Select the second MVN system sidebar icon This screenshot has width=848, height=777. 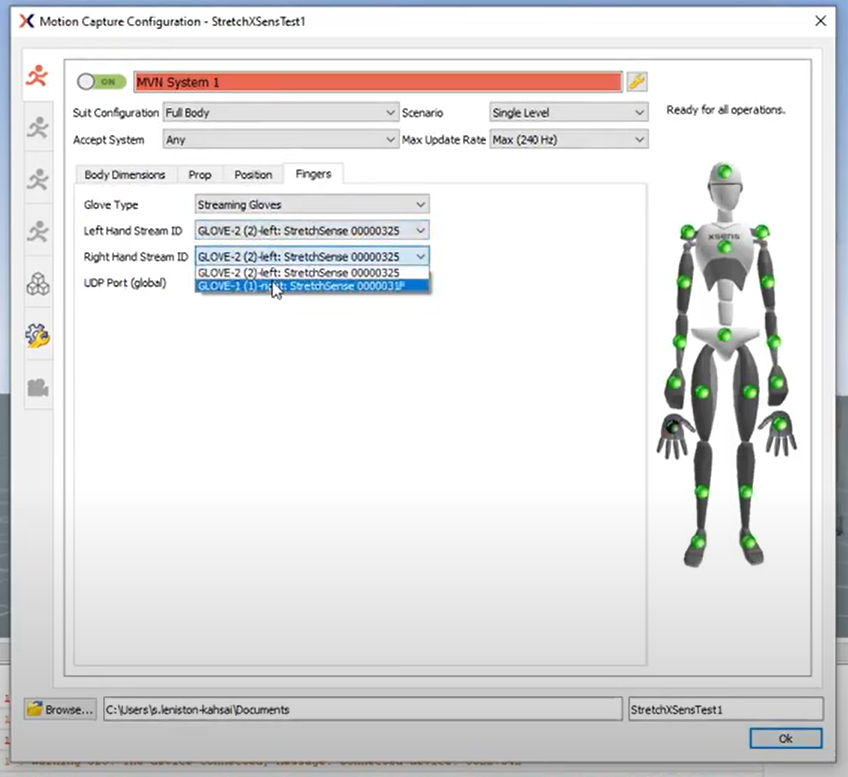click(38, 128)
